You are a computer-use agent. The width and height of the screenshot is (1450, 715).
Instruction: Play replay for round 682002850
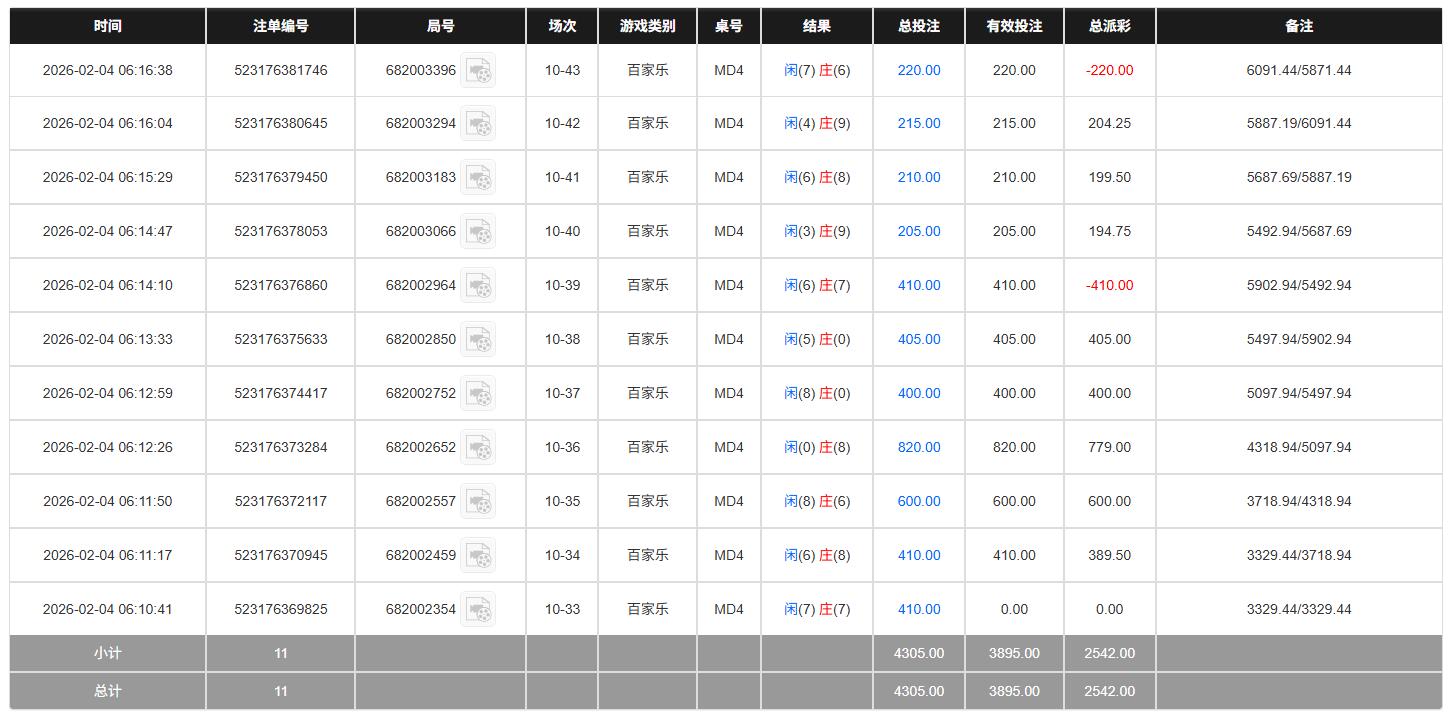click(478, 340)
